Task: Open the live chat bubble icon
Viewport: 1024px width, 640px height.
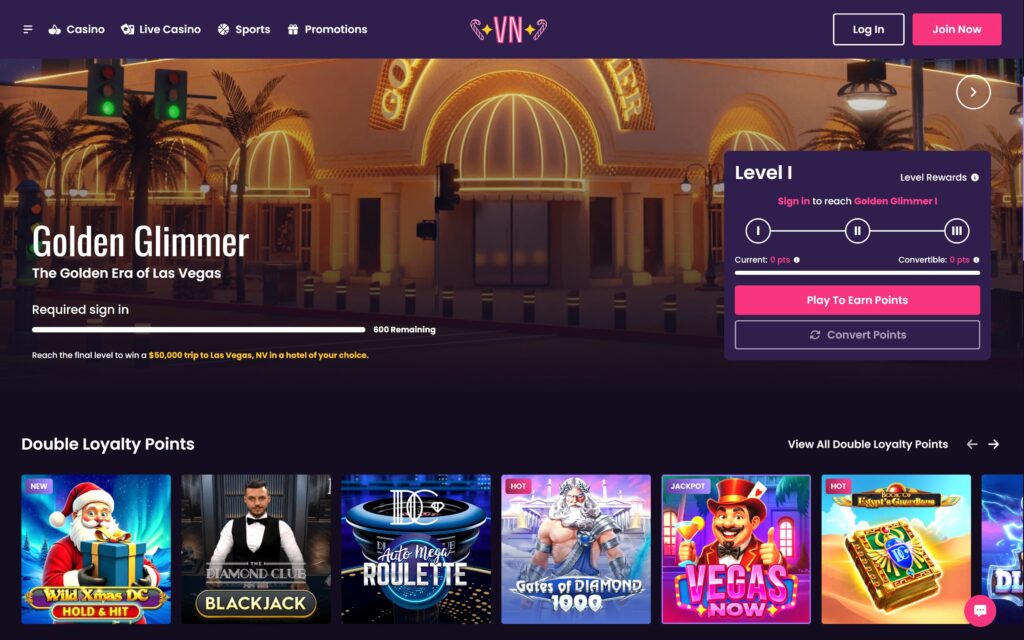Action: click(x=980, y=611)
